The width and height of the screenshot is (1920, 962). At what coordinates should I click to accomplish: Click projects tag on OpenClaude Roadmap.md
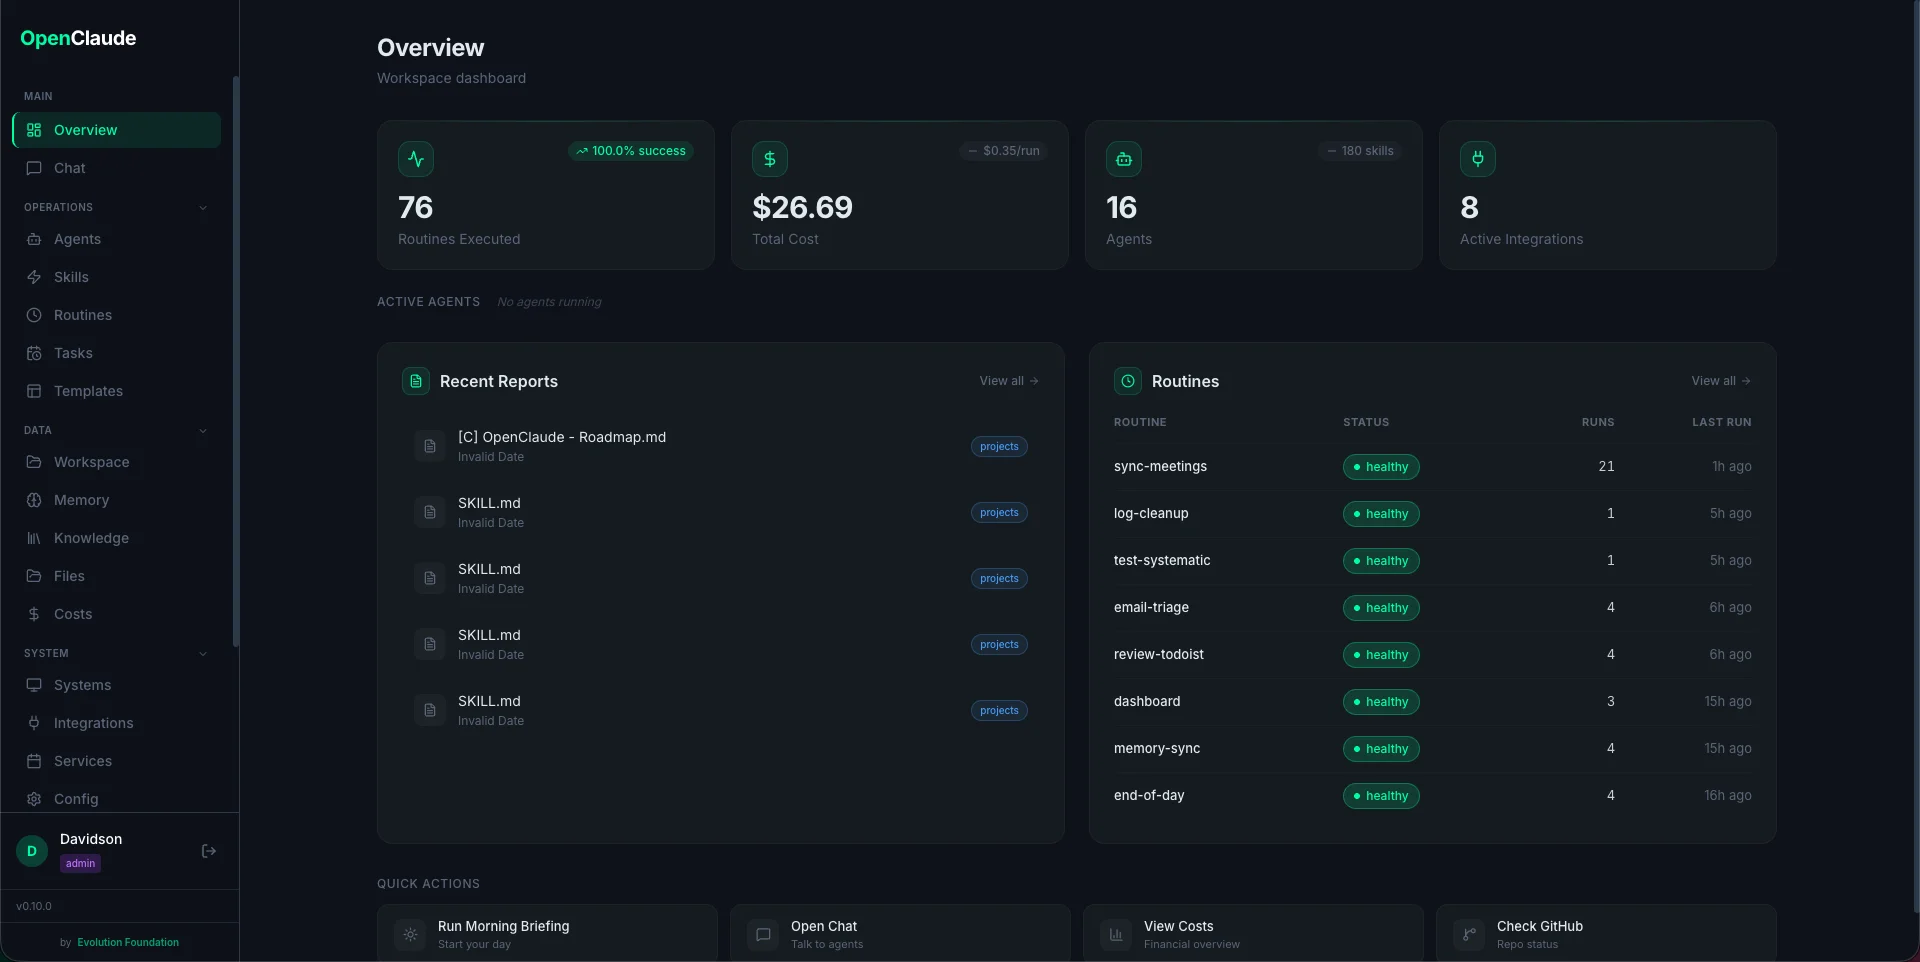pos(999,447)
